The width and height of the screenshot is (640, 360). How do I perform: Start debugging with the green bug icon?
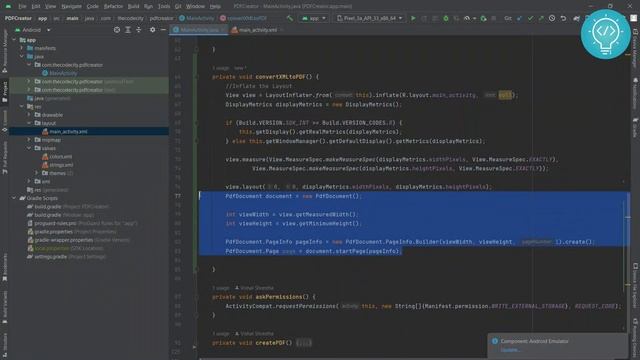pos(446,18)
